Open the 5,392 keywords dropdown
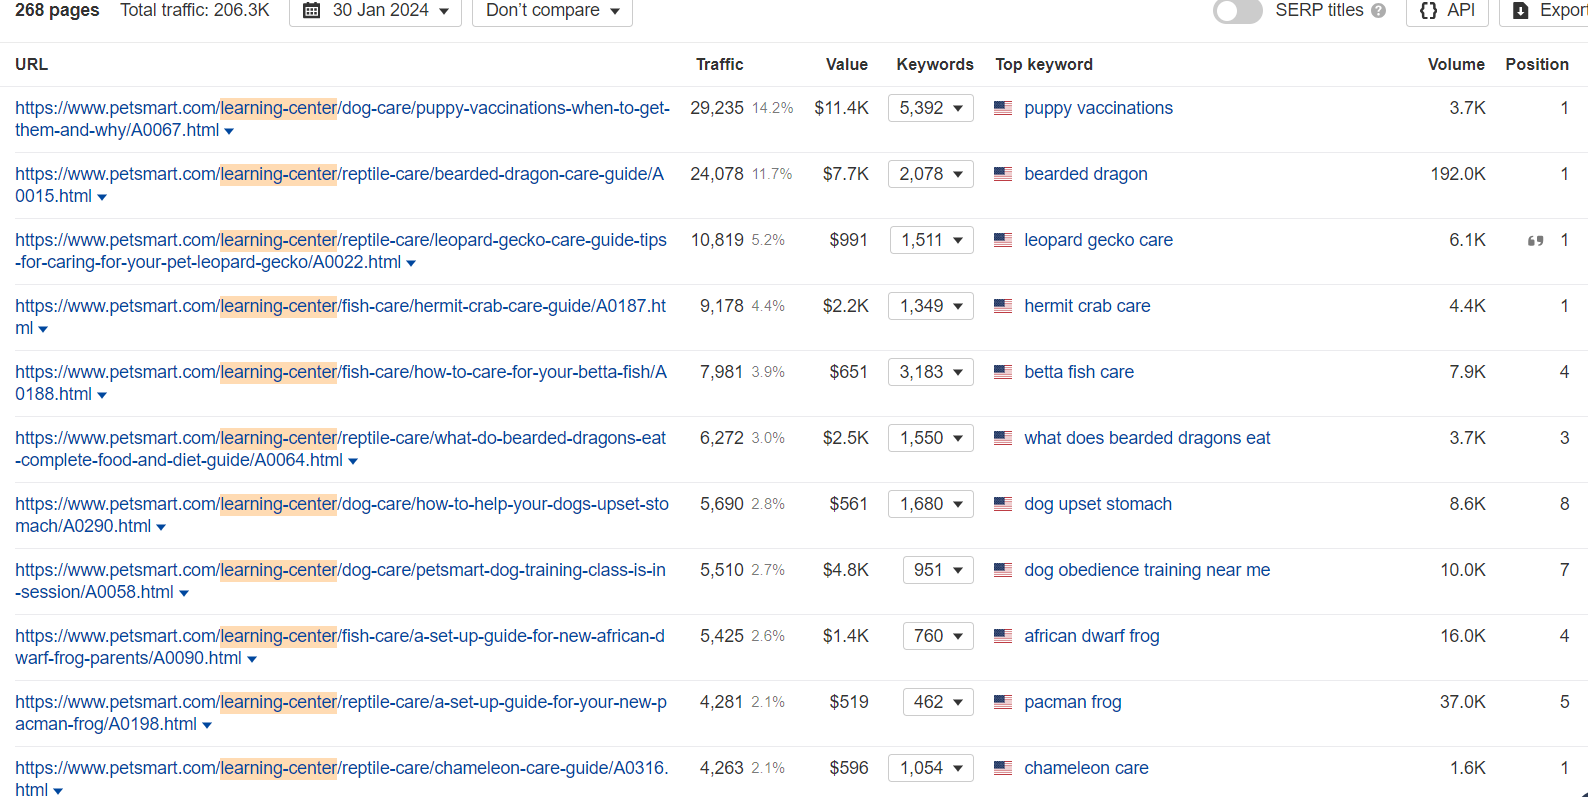Image resolution: width=1588 pixels, height=797 pixels. pos(931,108)
